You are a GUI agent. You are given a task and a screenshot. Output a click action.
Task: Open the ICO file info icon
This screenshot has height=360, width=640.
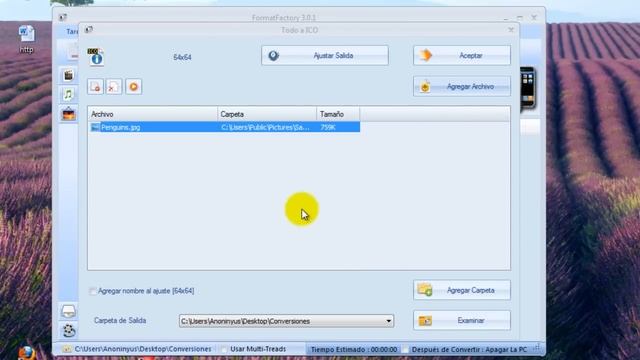coord(96,57)
